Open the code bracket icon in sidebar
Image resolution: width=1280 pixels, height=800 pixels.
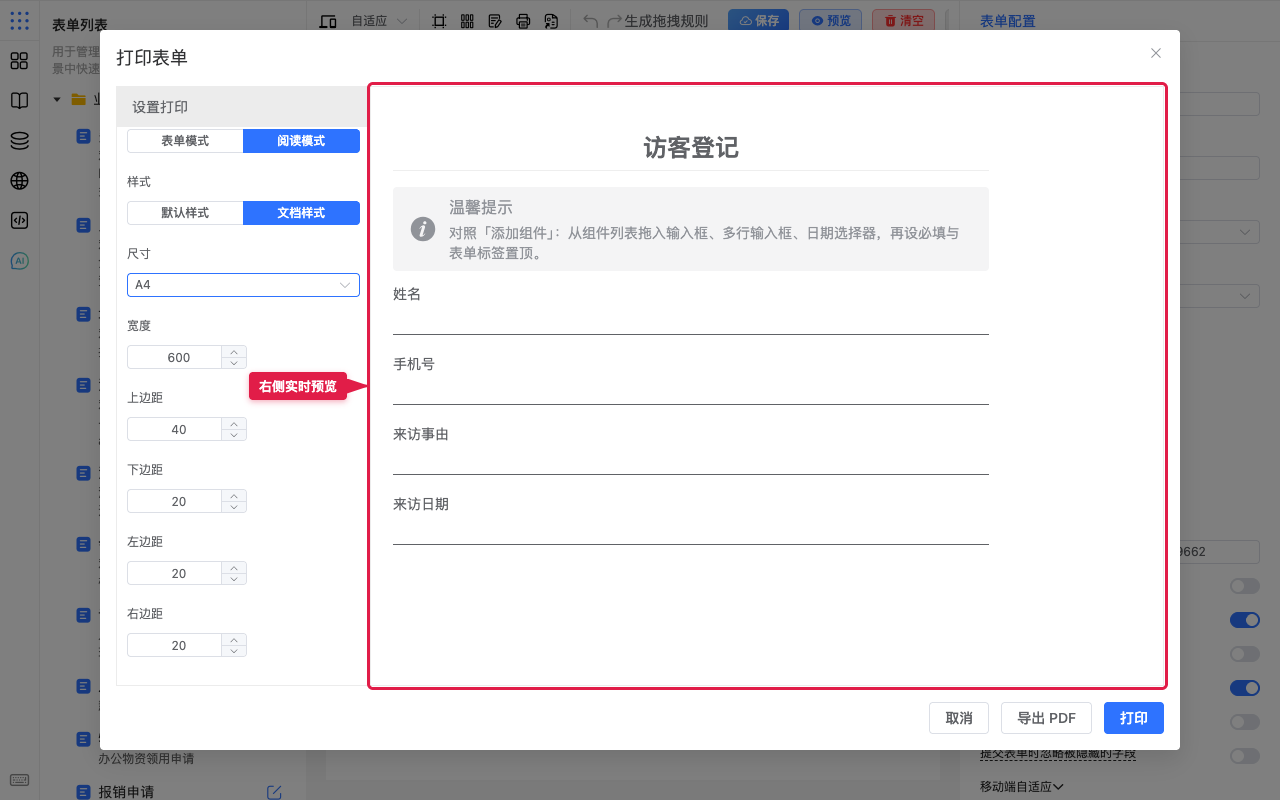tap(19, 221)
